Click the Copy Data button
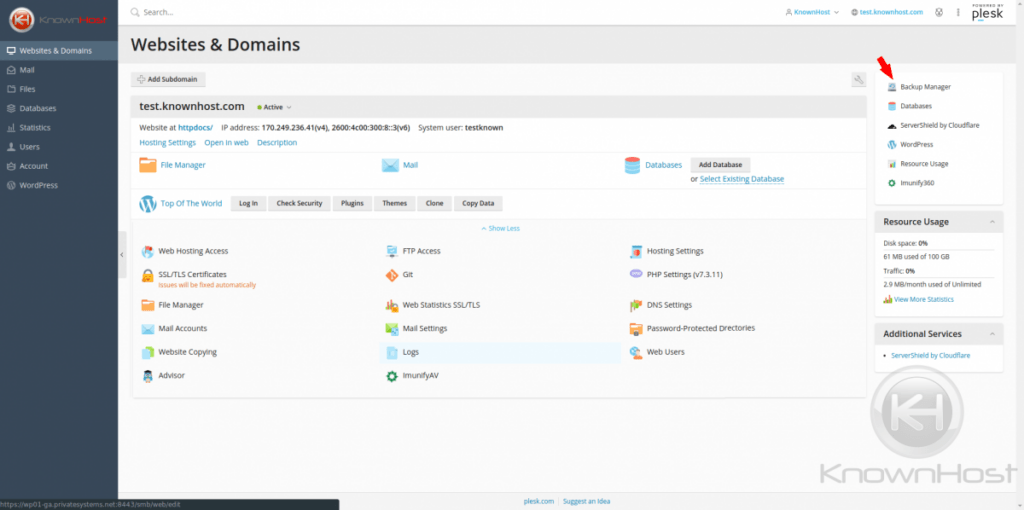Screen dimensions: 1024x510 pyautogui.click(x=478, y=203)
